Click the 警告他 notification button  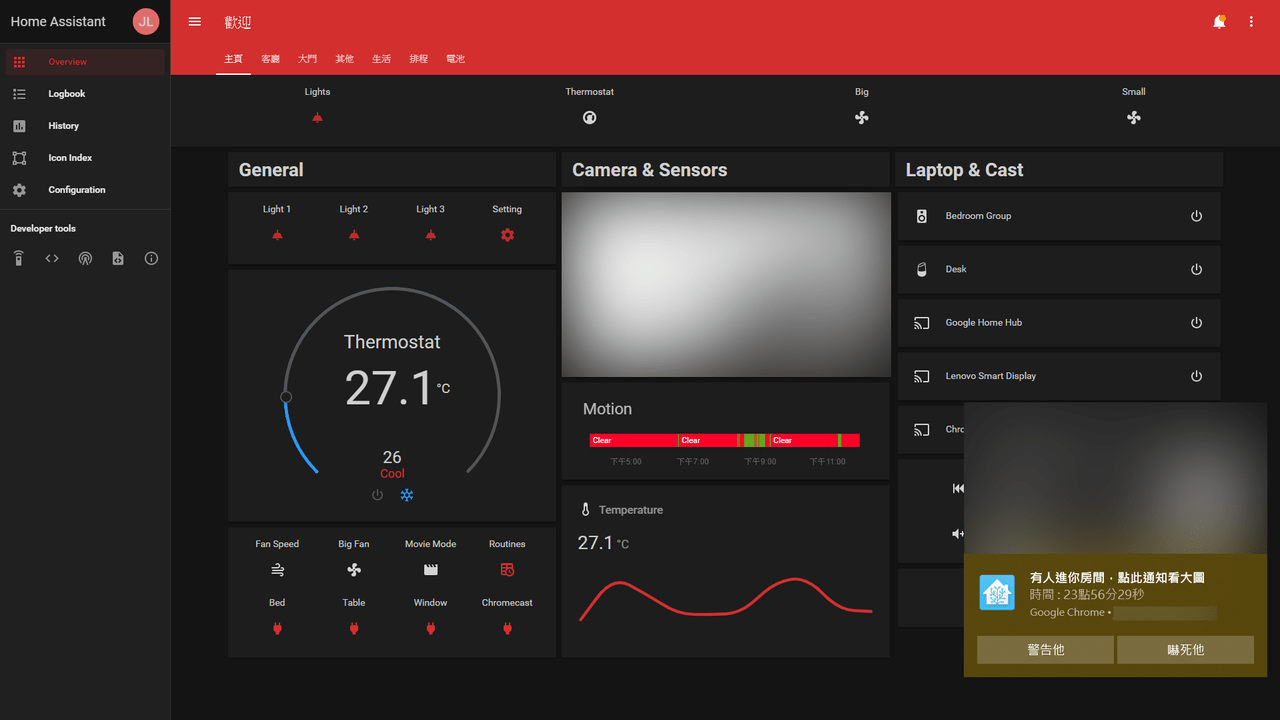pos(1045,650)
